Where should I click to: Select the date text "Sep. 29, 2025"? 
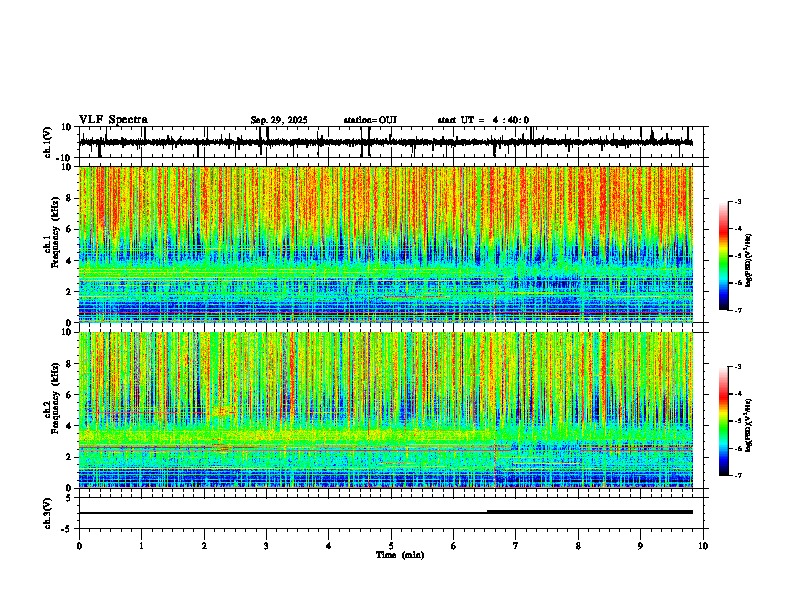[x=279, y=120]
